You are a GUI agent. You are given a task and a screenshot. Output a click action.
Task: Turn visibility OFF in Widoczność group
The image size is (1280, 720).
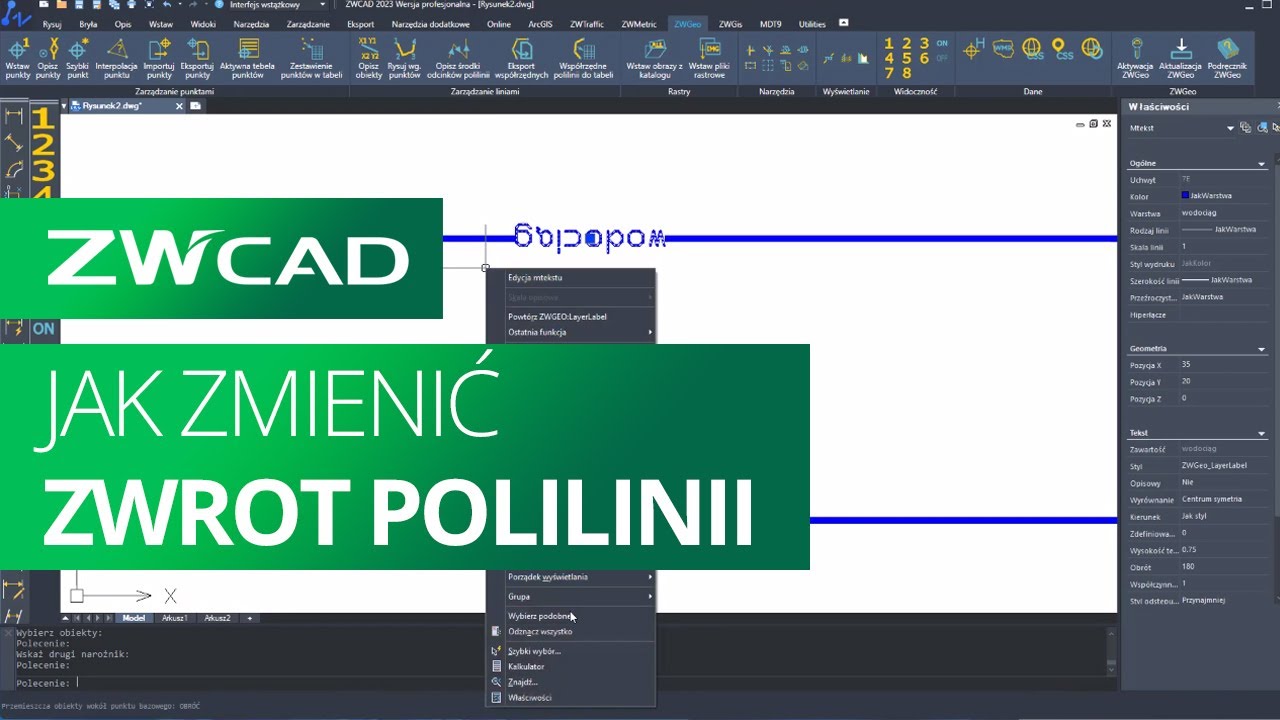pyautogui.click(x=942, y=58)
